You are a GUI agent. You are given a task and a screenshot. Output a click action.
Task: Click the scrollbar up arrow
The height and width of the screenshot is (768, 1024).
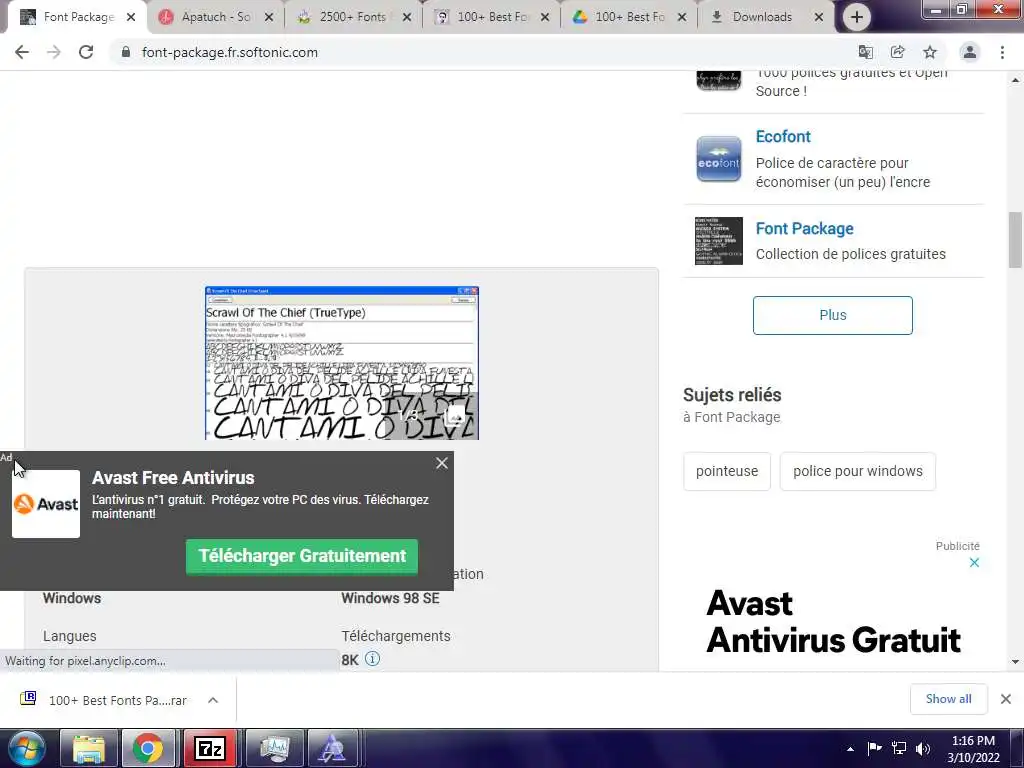tap(1015, 80)
